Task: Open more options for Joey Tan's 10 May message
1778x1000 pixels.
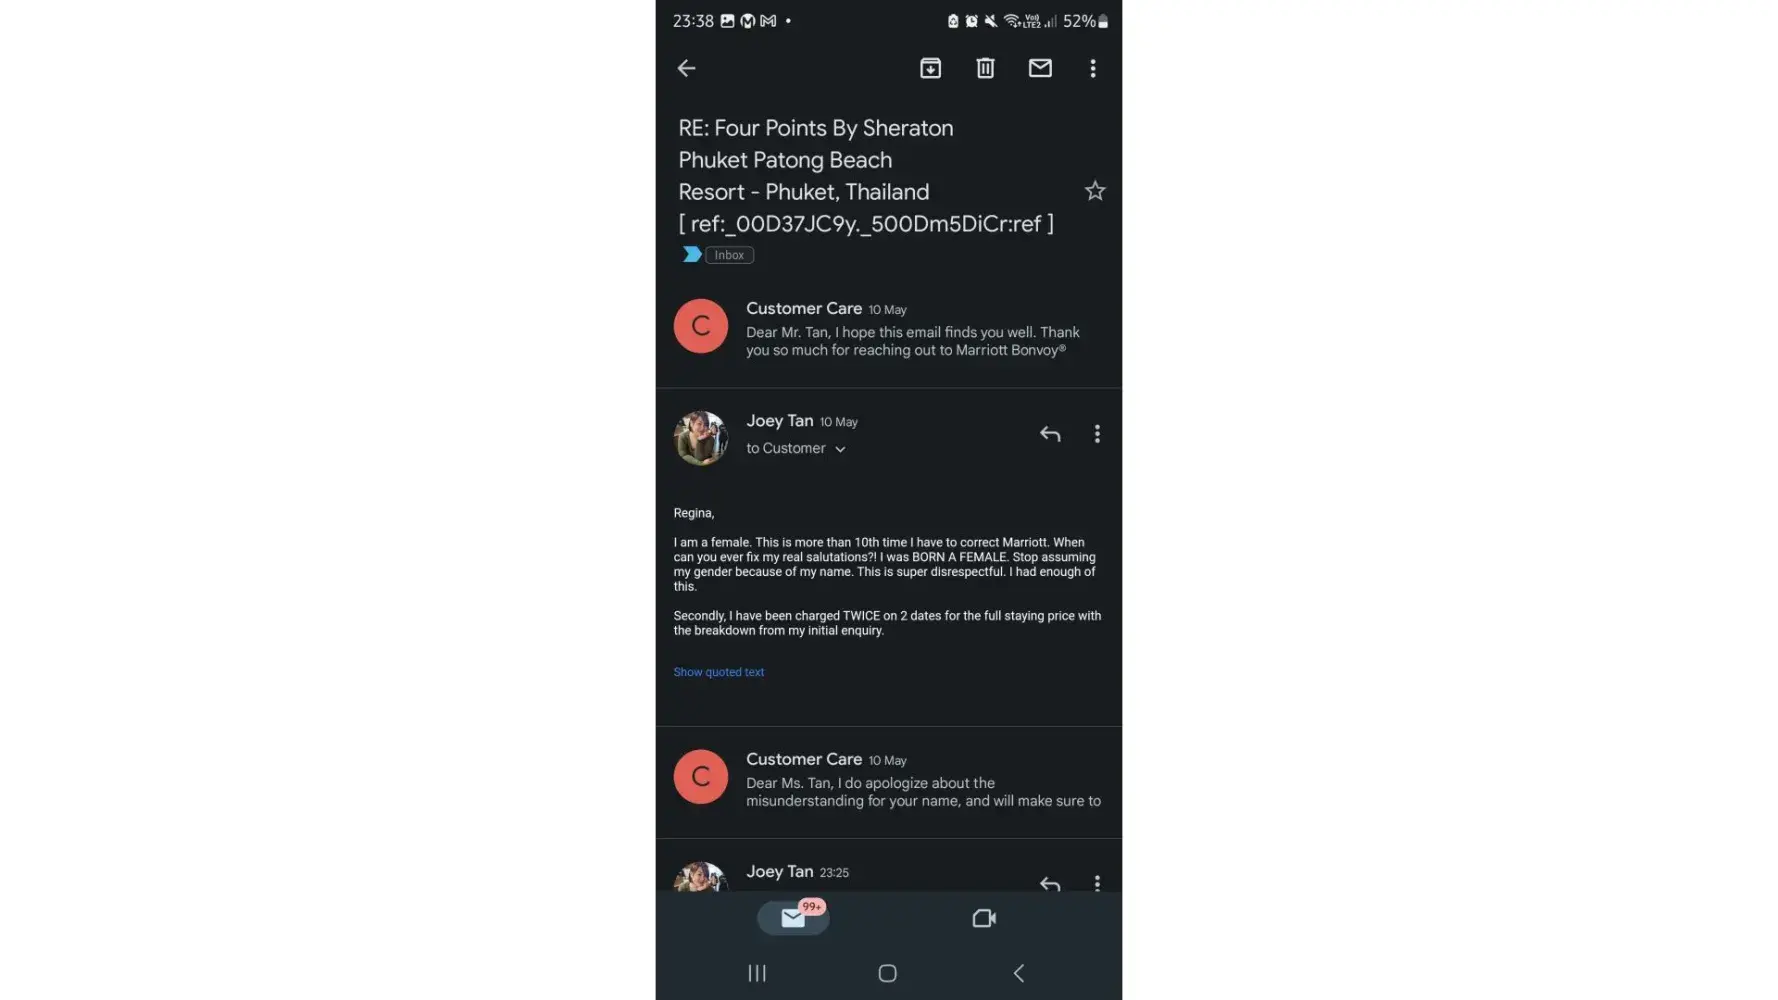Action: pyautogui.click(x=1097, y=434)
